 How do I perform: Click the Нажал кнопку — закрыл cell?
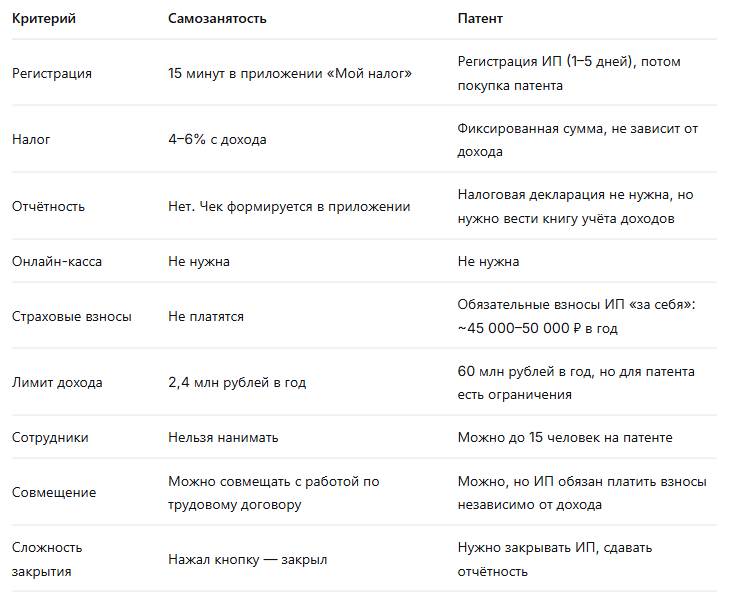point(248,560)
